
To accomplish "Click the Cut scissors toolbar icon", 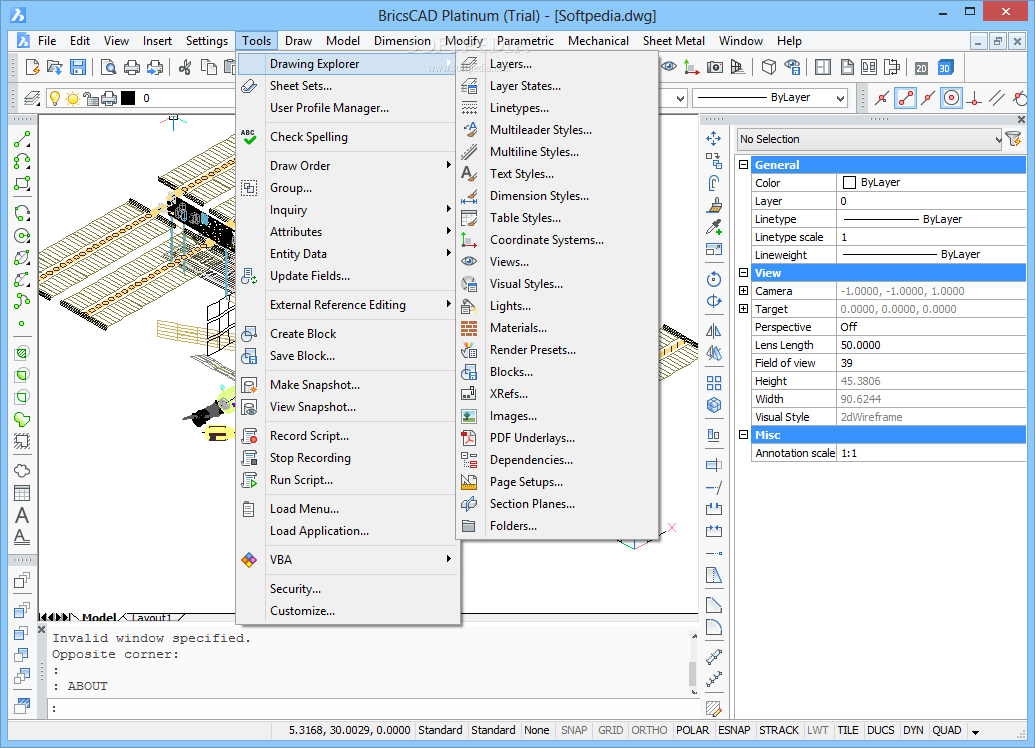I will 185,67.
